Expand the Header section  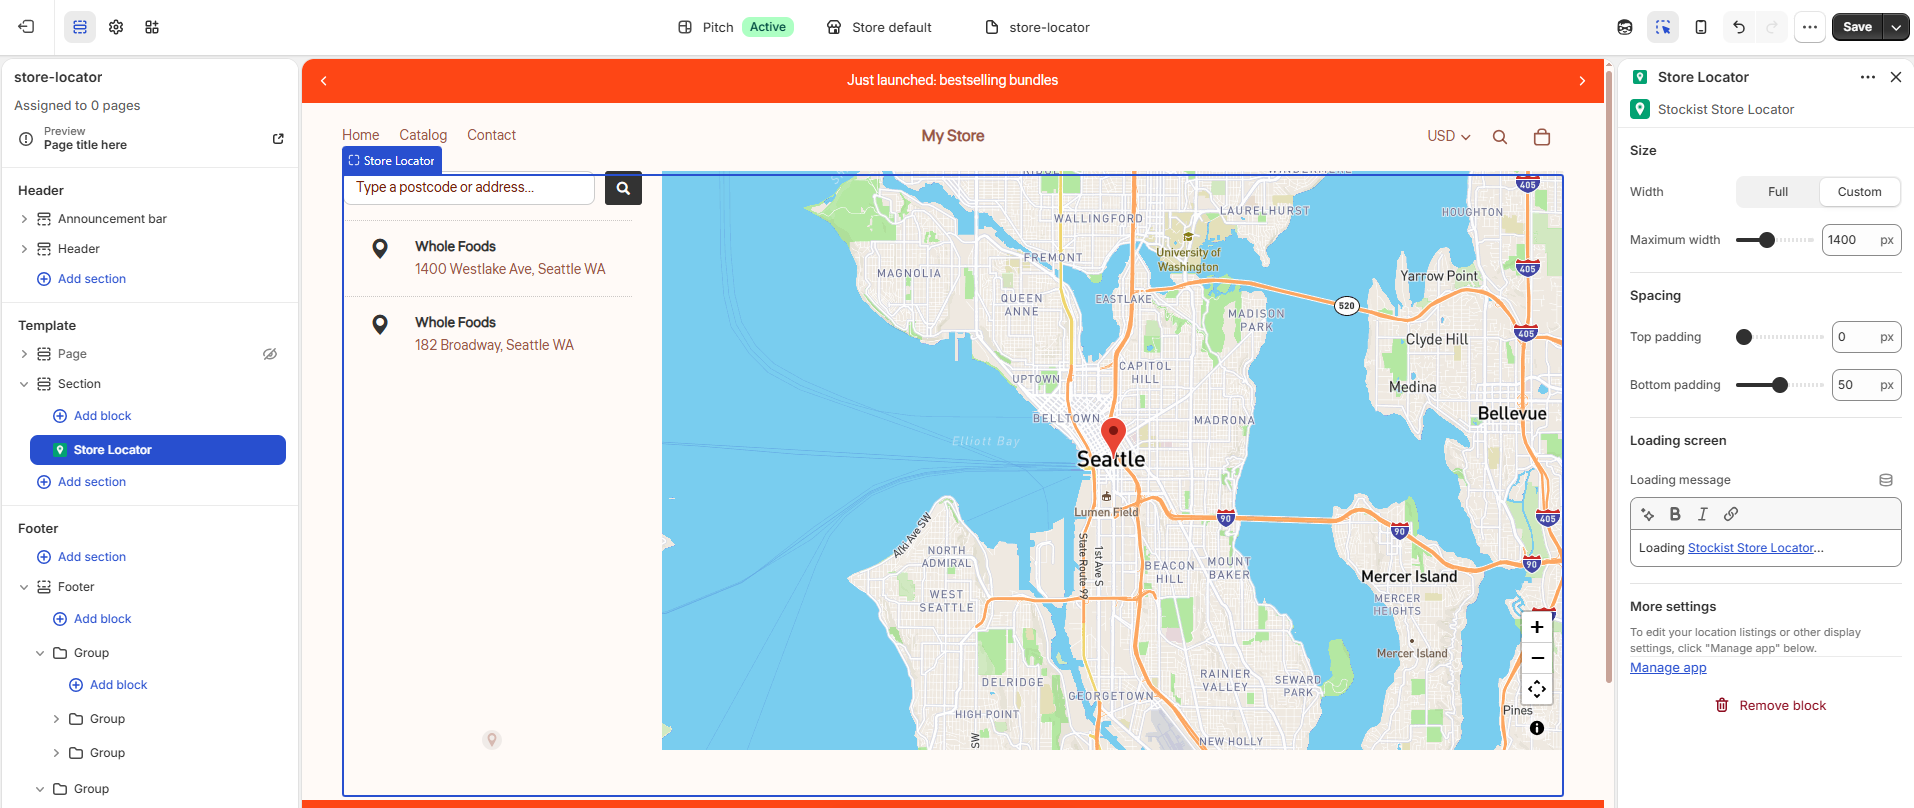point(24,249)
